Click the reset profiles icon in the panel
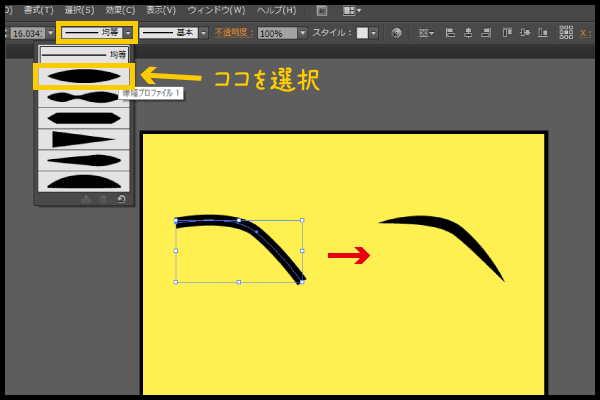The width and height of the screenshot is (600, 400). coord(122,198)
